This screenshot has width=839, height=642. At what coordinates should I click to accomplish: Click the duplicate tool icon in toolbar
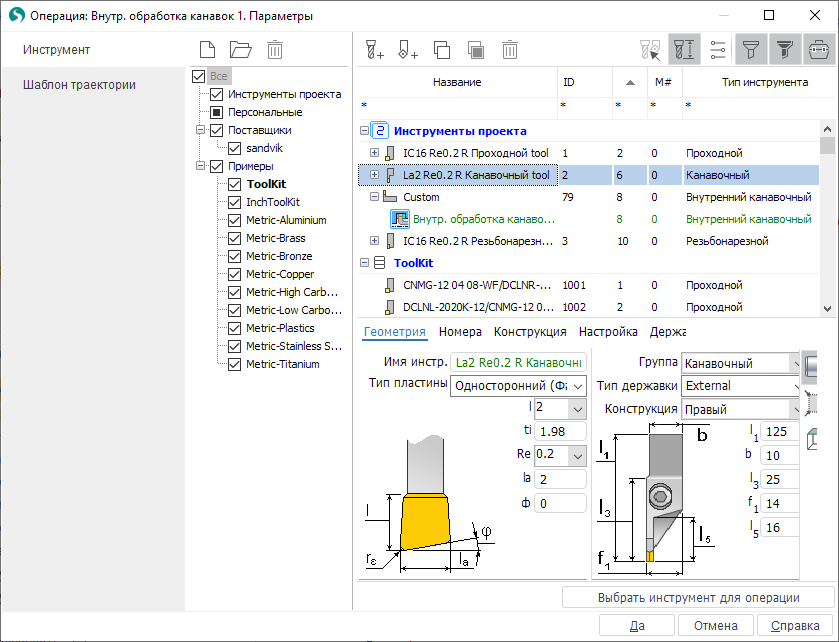(x=442, y=50)
